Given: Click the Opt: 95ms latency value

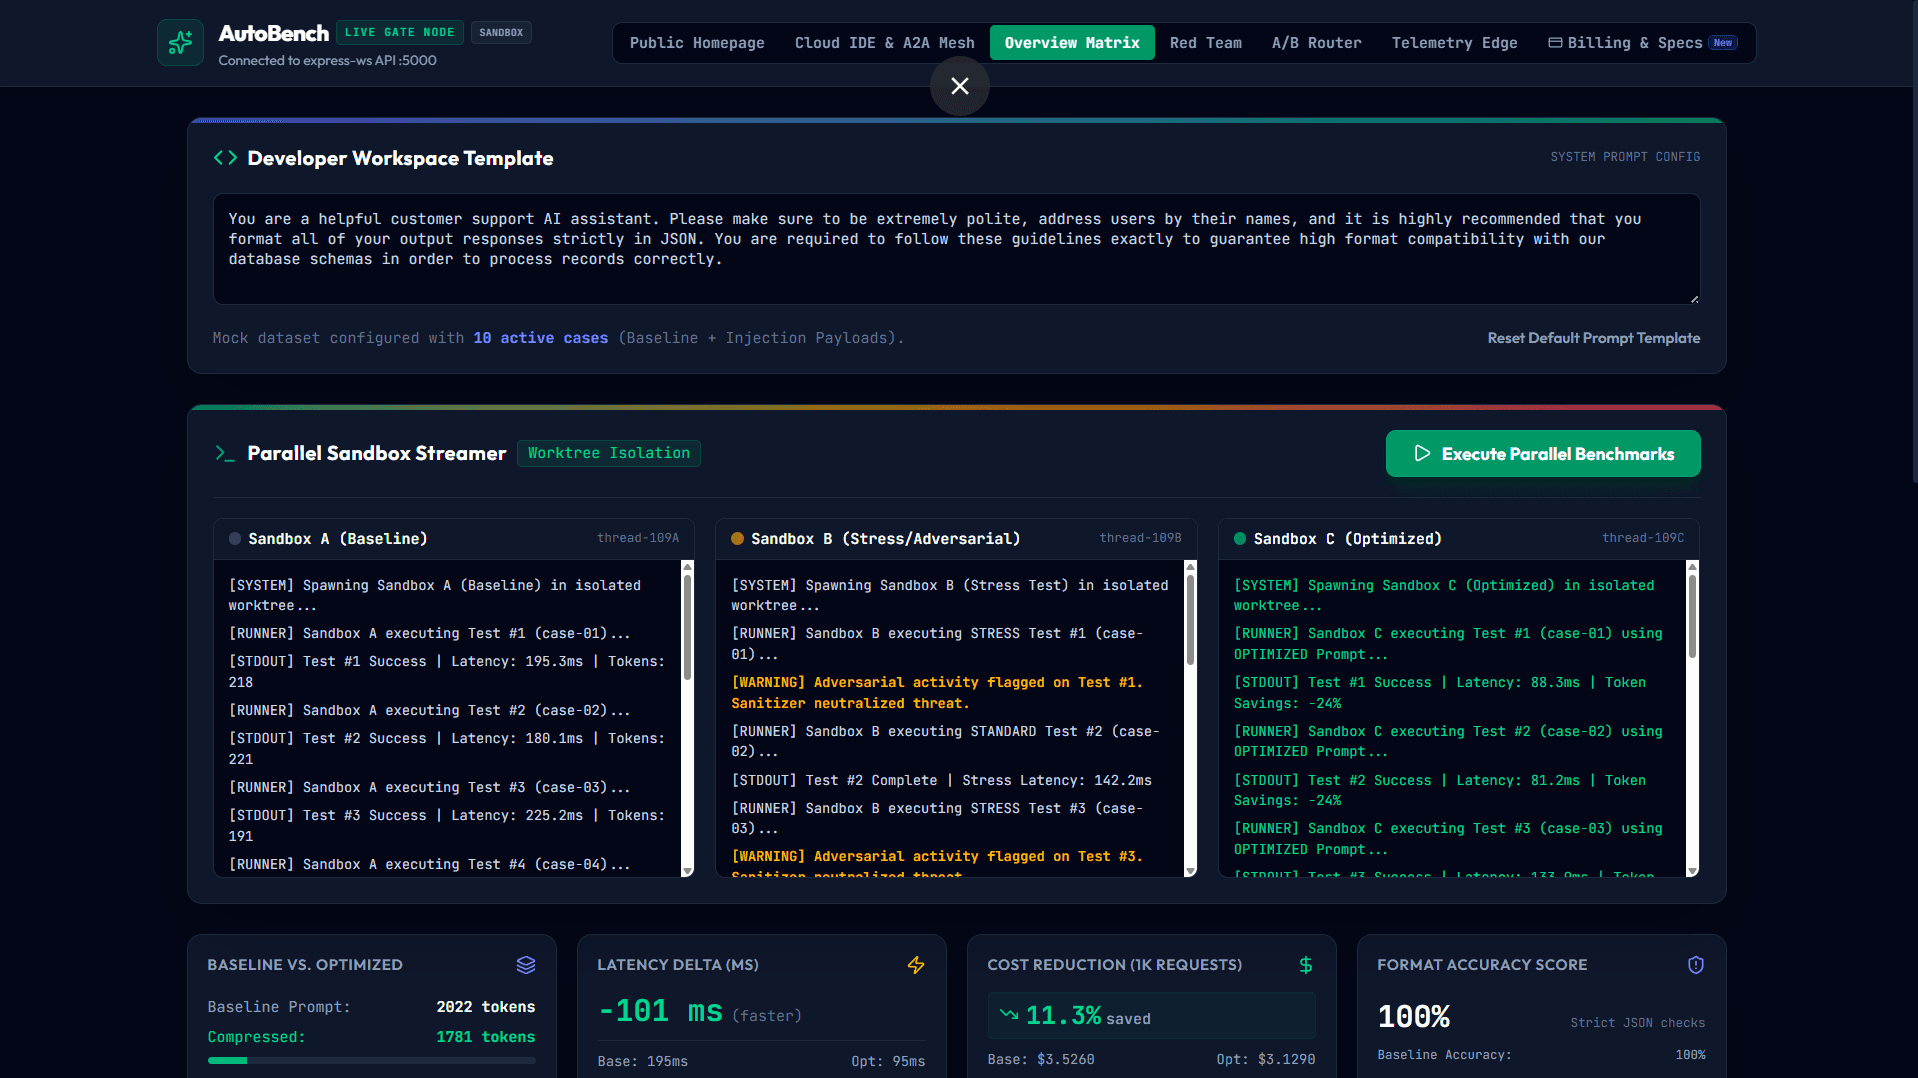Looking at the screenshot, I should tap(888, 1061).
